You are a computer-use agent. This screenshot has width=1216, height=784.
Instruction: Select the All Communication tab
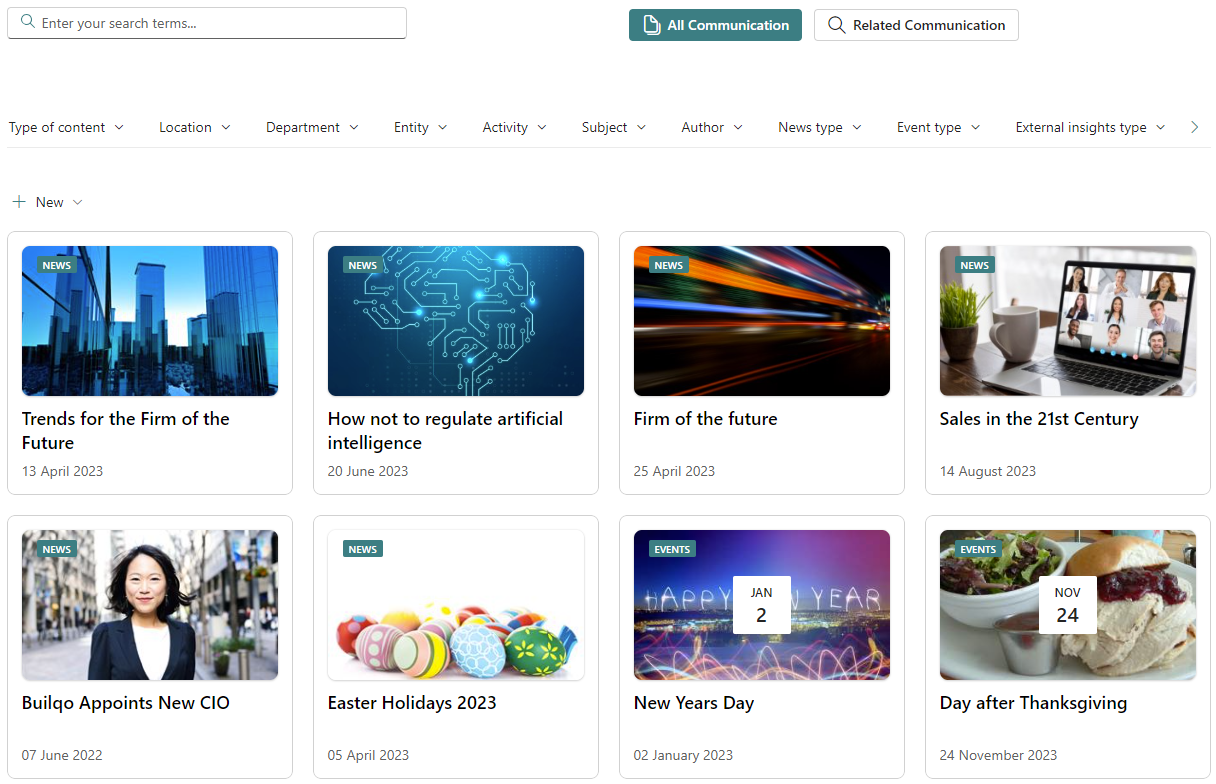715,25
